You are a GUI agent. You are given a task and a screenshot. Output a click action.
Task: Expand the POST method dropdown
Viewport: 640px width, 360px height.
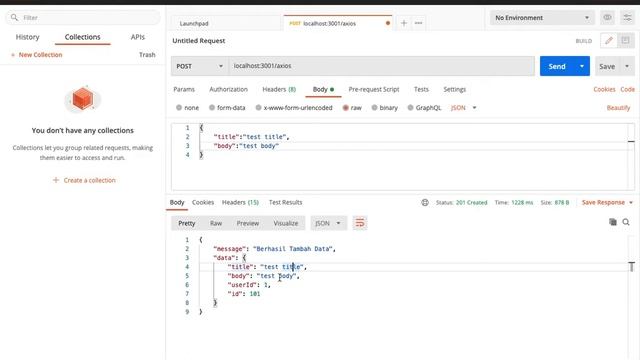point(199,66)
